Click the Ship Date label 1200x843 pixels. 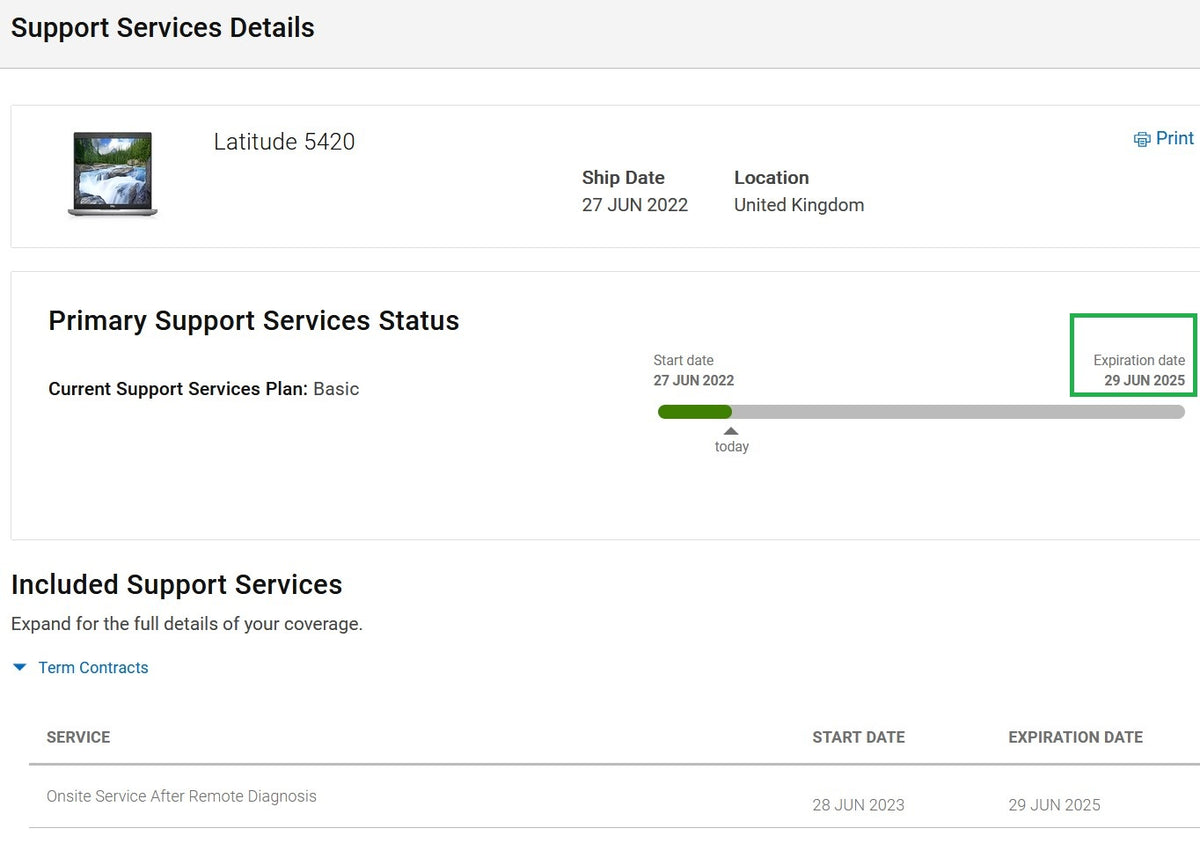click(x=623, y=177)
